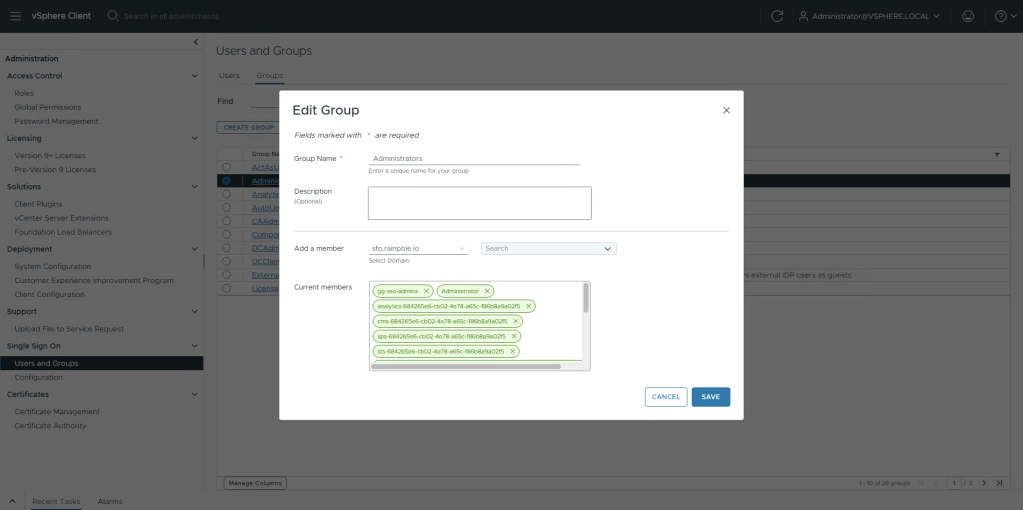This screenshot has height=510, width=1023.
Task: Open the hamburger navigation menu
Action: tap(15, 16)
